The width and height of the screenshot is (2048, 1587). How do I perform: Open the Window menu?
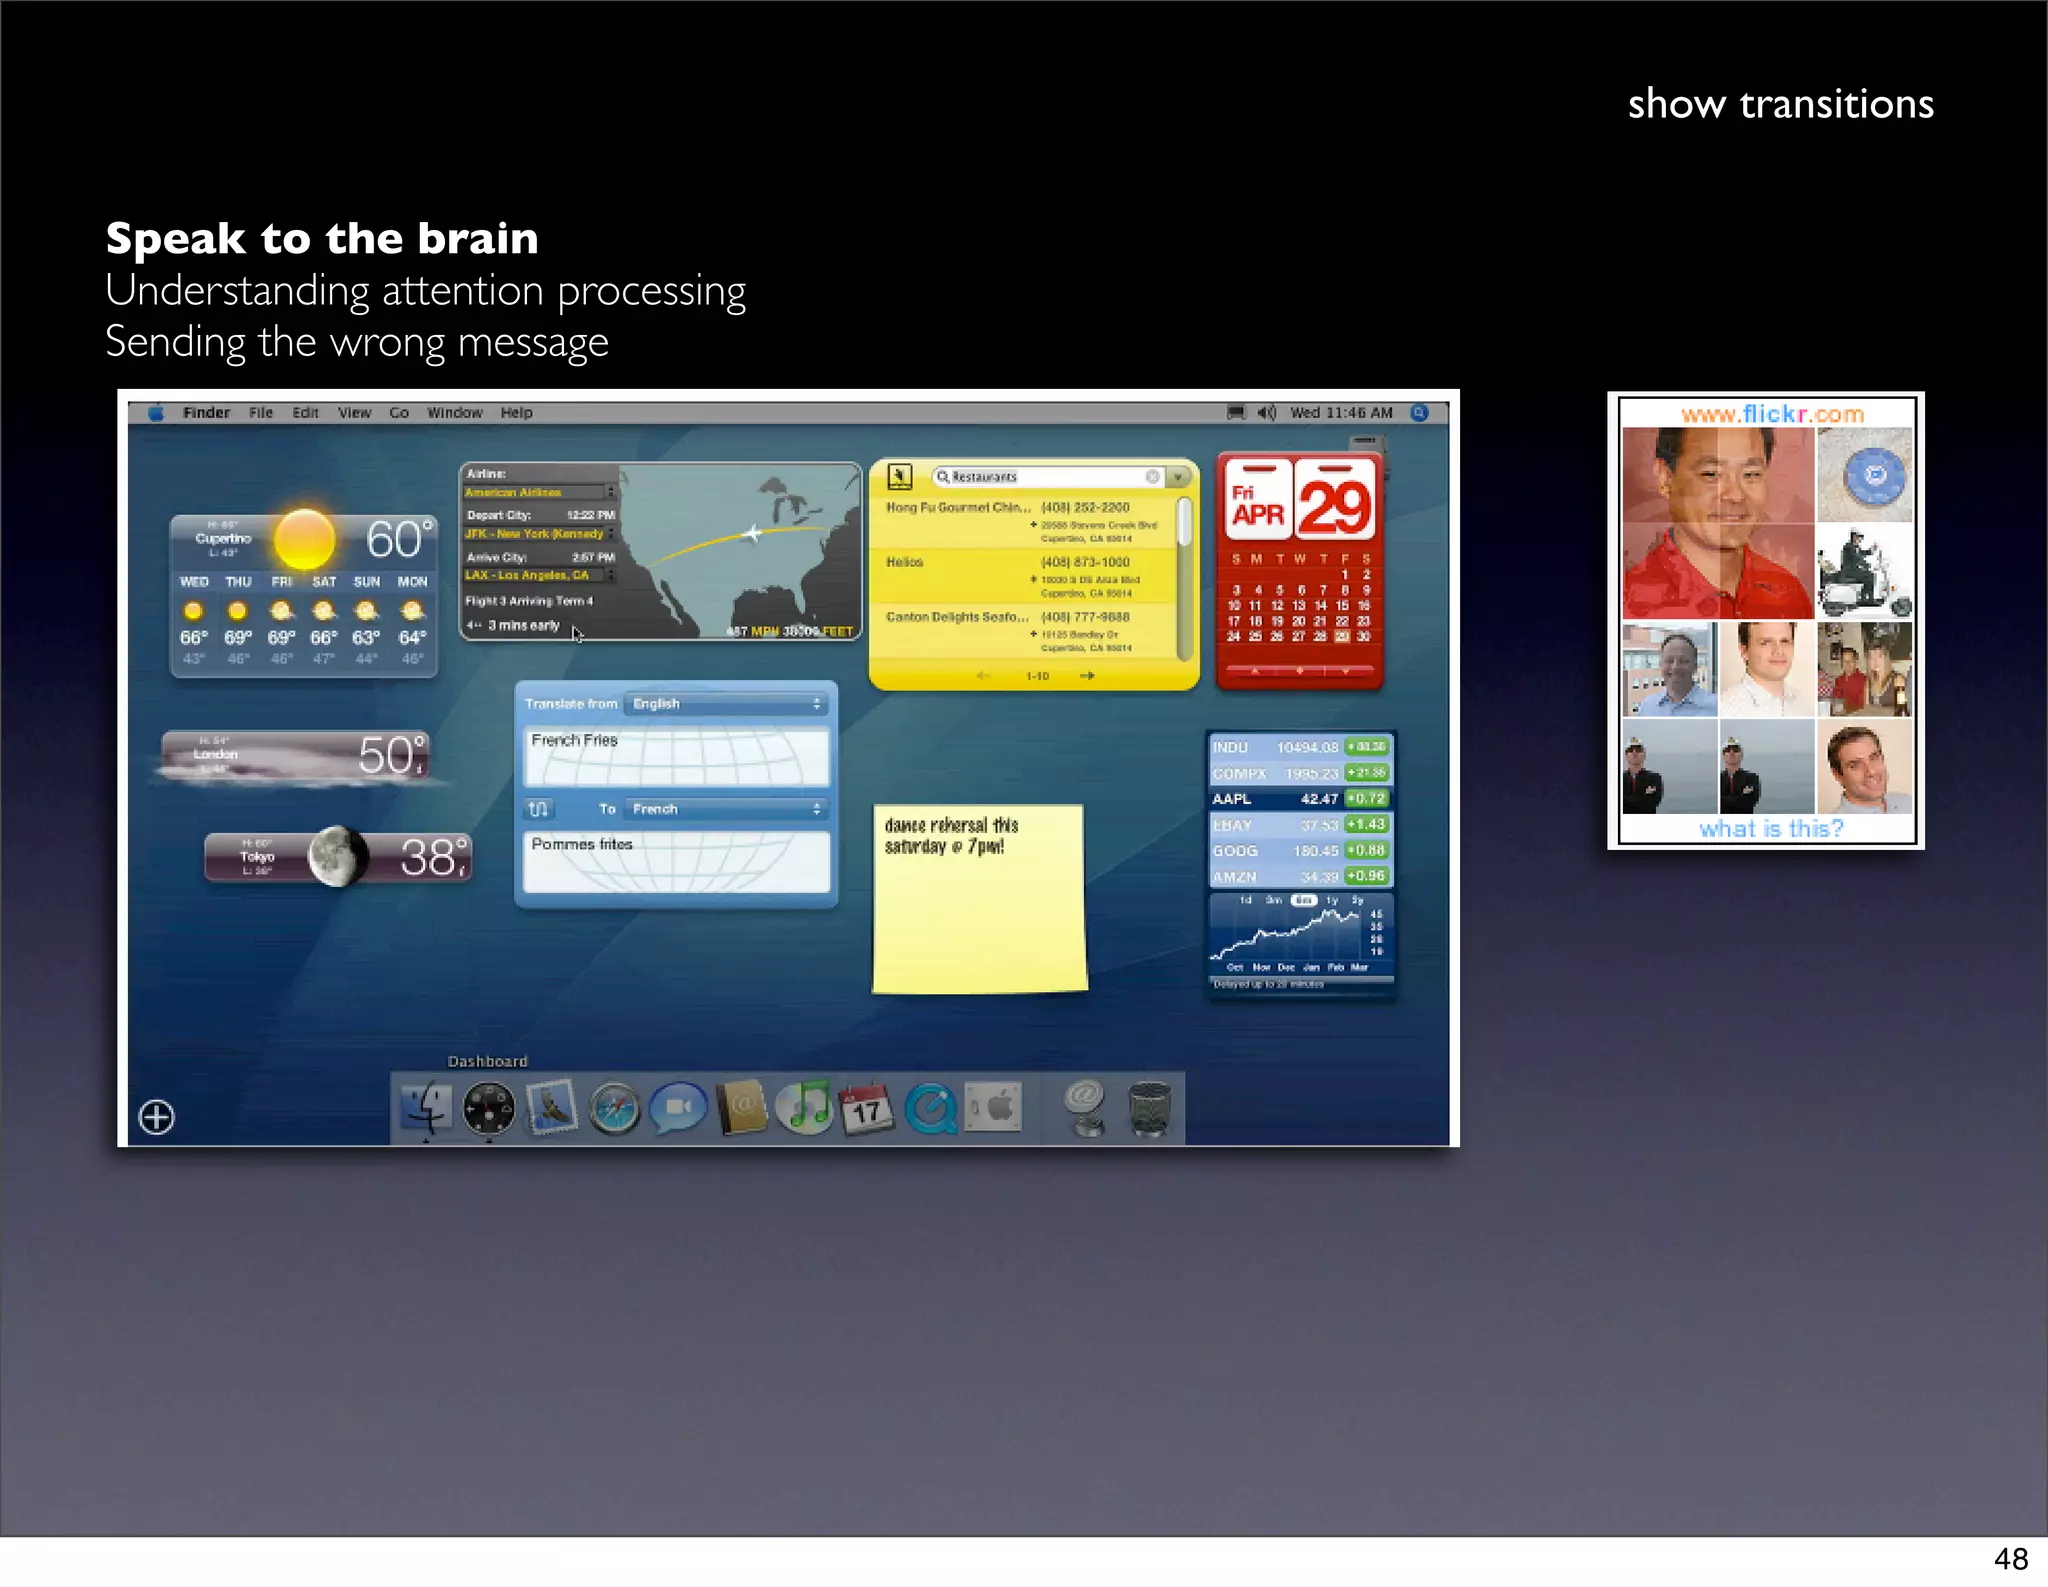point(454,412)
